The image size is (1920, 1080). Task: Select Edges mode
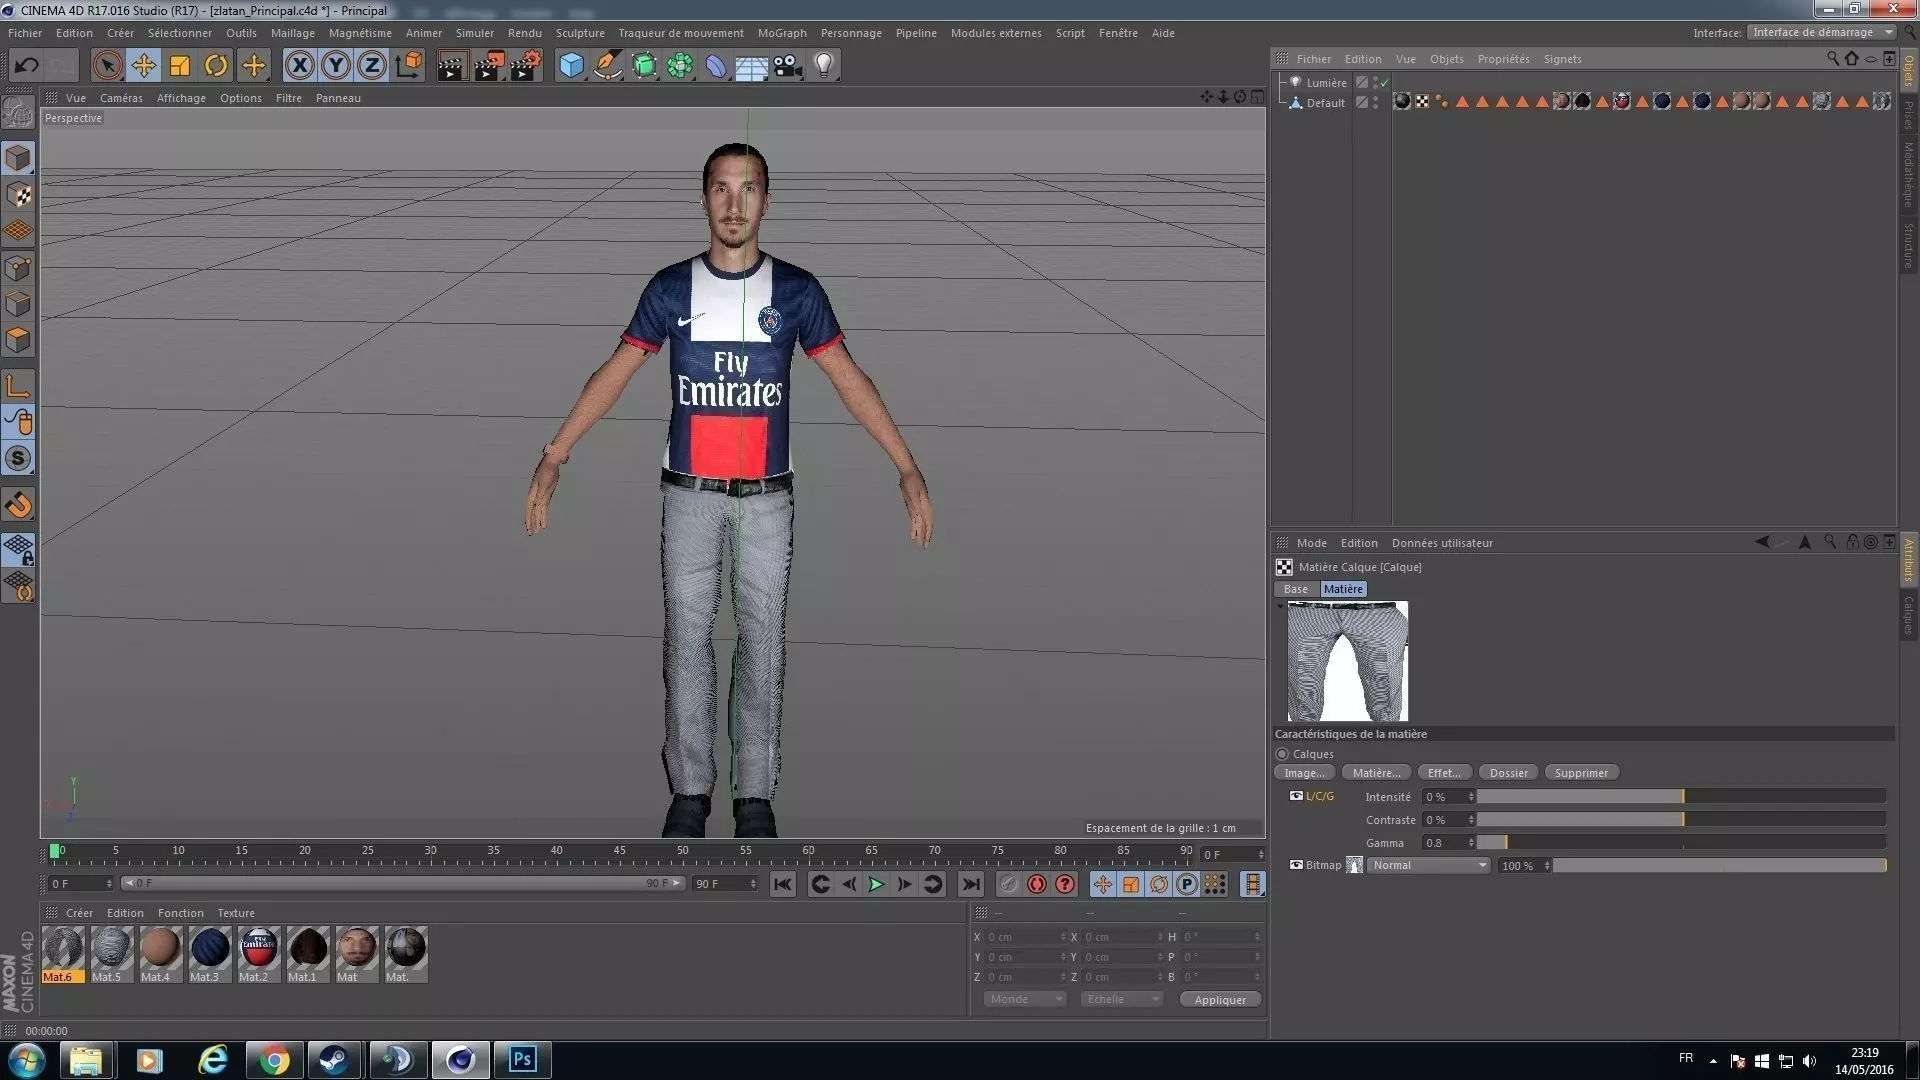[x=18, y=304]
